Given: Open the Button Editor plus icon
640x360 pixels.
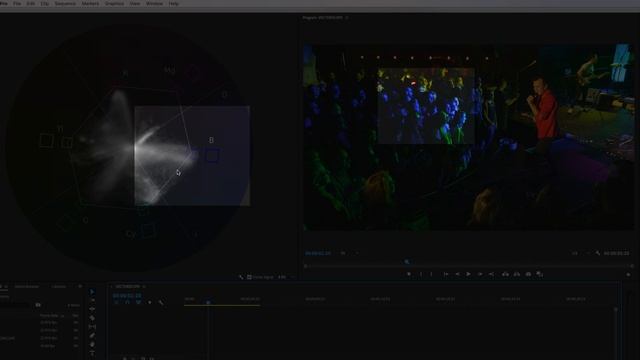Looking at the screenshot, I should point(629,275).
